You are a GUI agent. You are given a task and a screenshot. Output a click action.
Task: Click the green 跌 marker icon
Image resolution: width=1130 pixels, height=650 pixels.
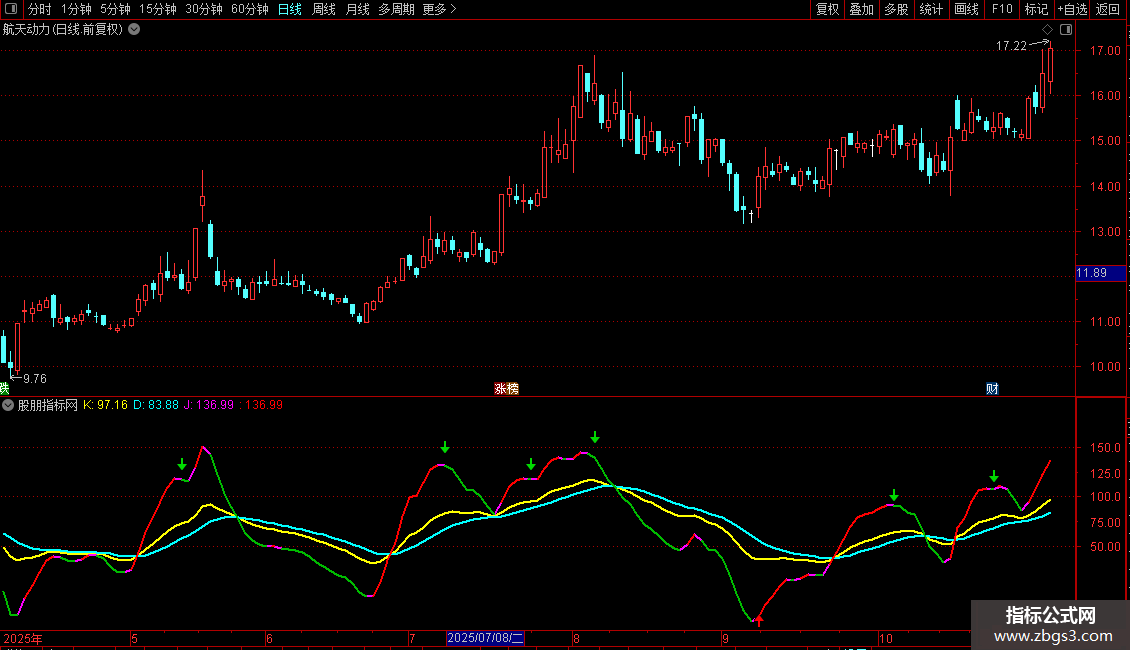[4, 388]
